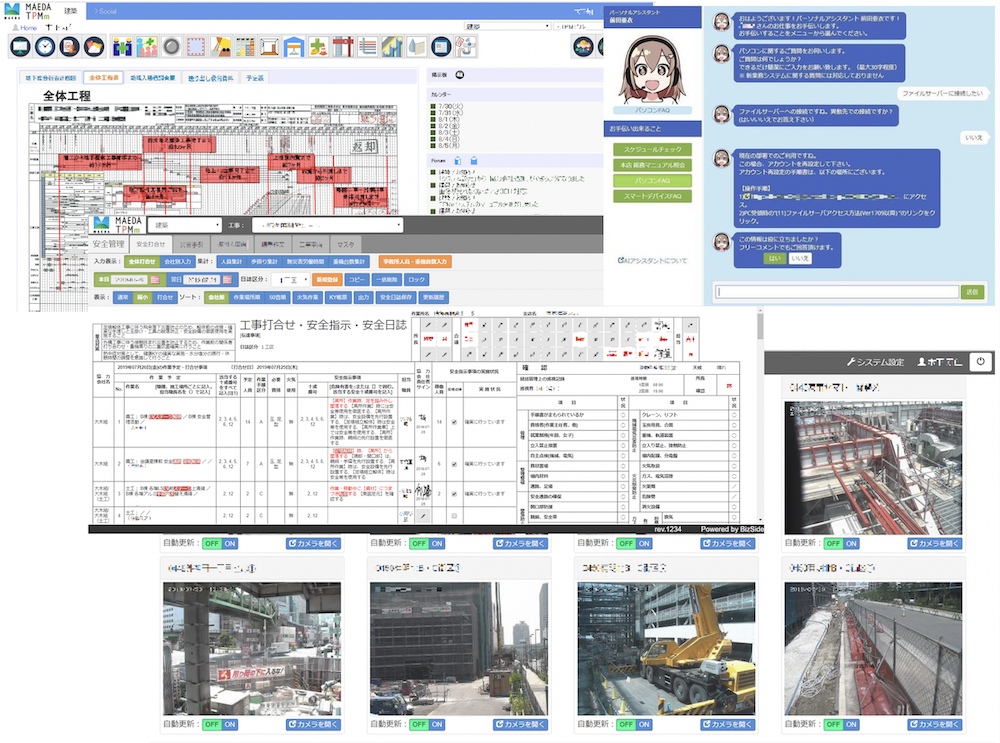Image resolution: width=1000 pixels, height=743 pixels.
Task: Select the 建築 tab beside MAEDA logo
Action: tap(70, 11)
